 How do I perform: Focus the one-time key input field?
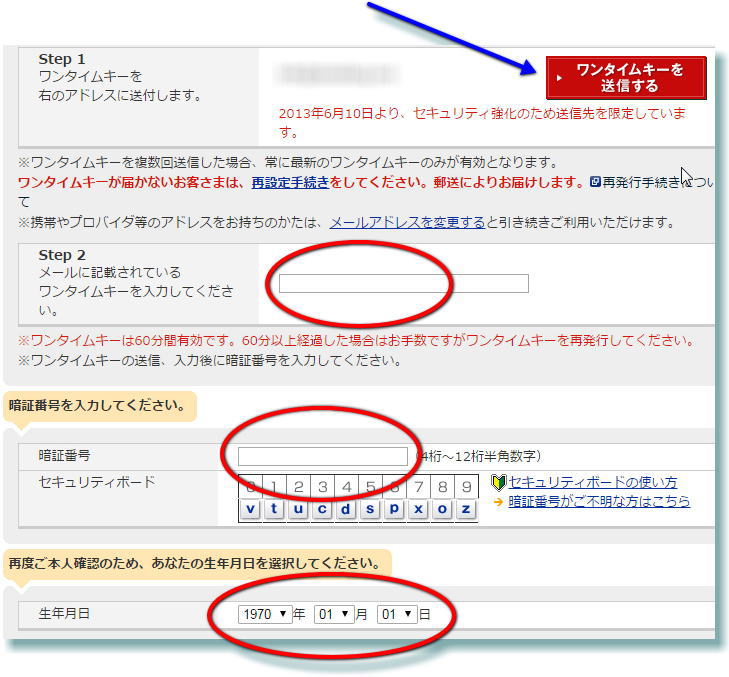click(403, 284)
